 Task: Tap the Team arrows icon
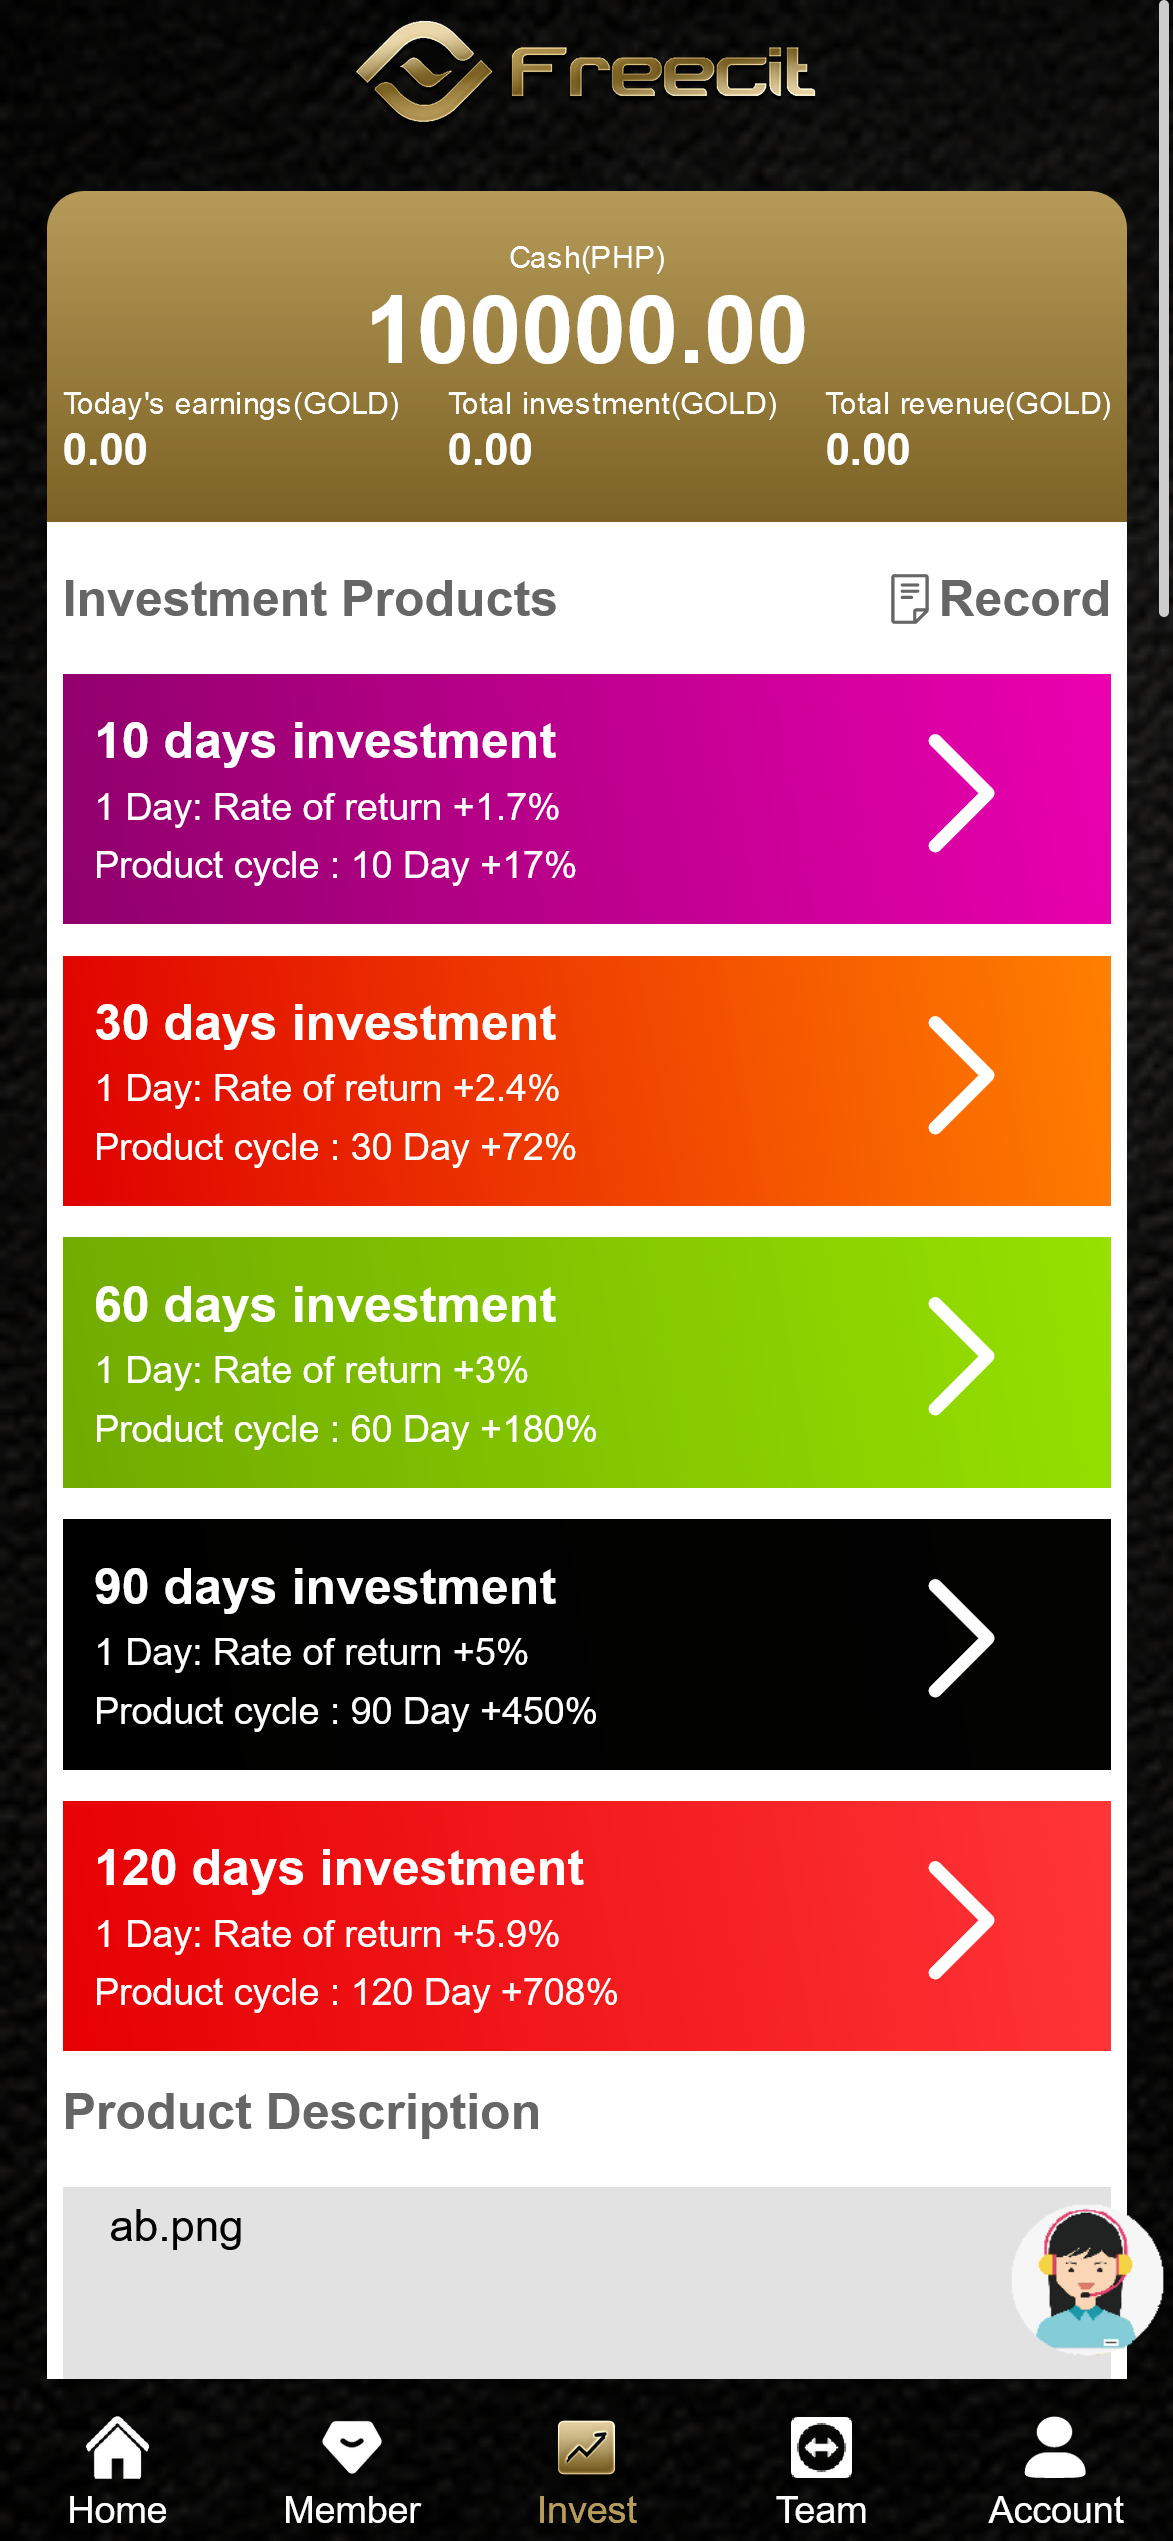coord(821,2447)
